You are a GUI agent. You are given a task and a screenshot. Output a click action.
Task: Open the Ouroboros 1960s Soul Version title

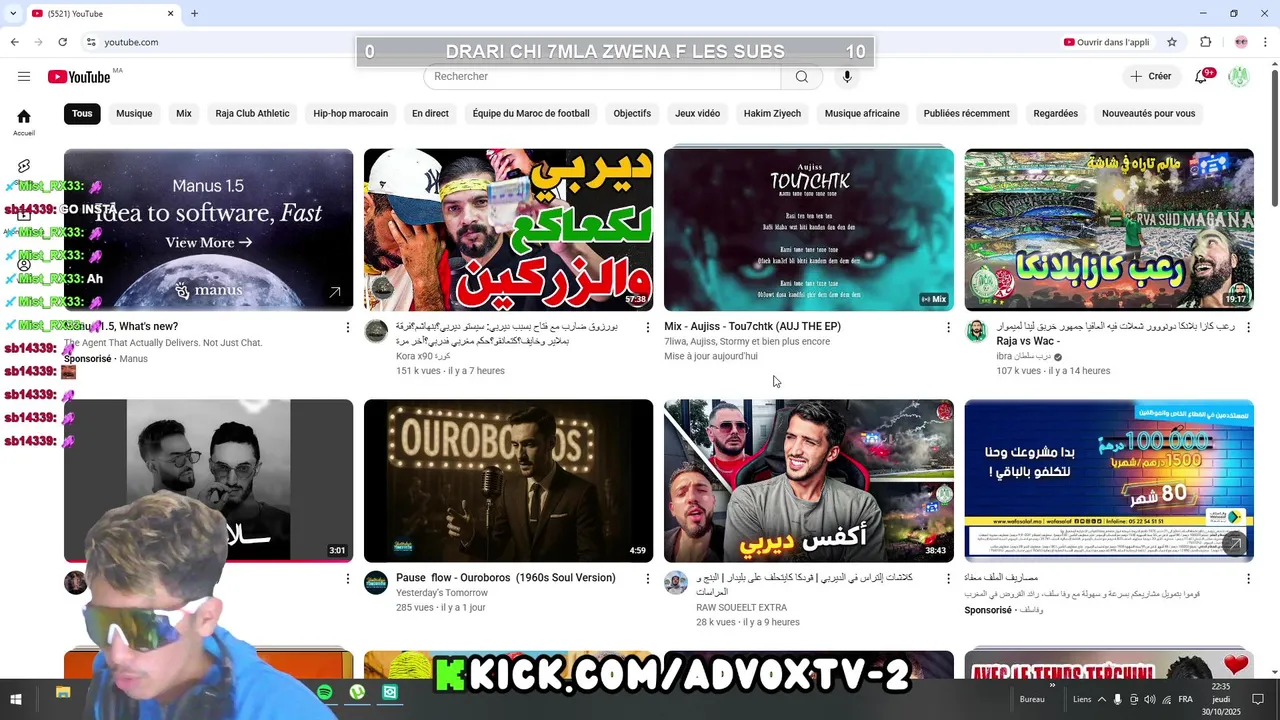click(506, 578)
